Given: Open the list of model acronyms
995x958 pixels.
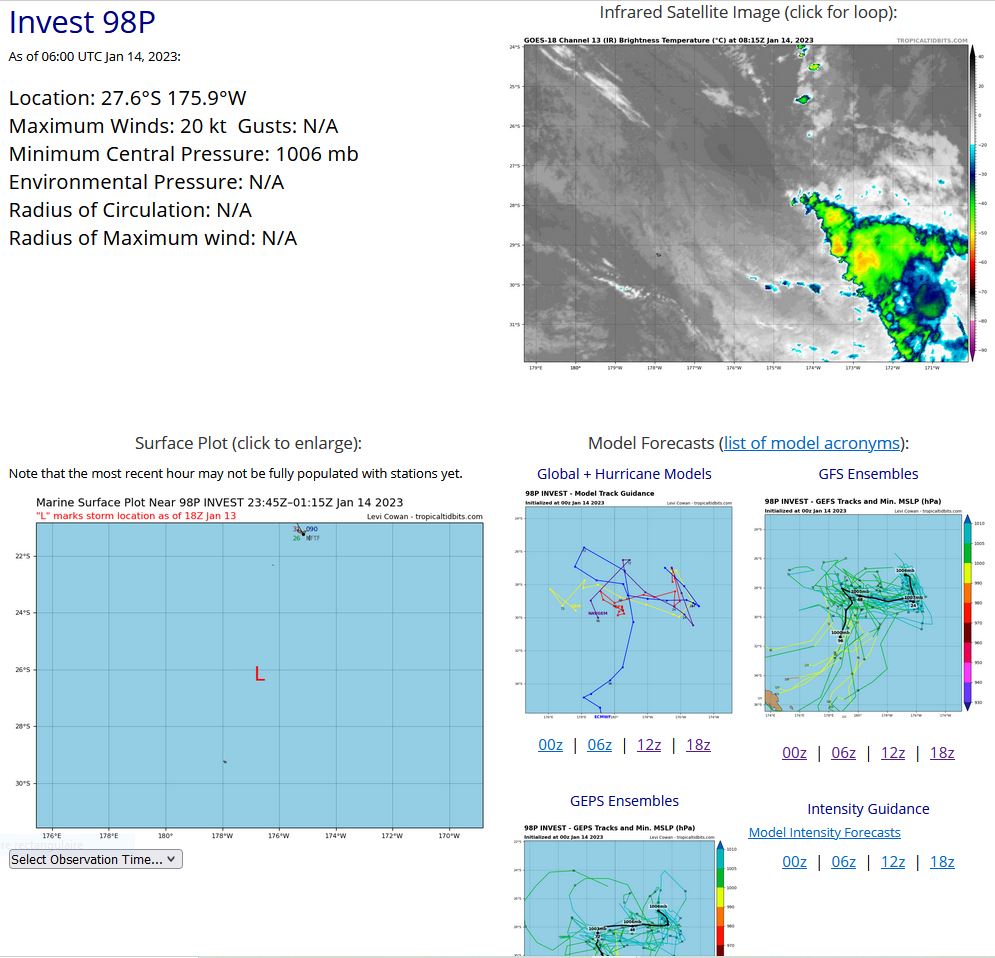Looking at the screenshot, I should [811, 443].
